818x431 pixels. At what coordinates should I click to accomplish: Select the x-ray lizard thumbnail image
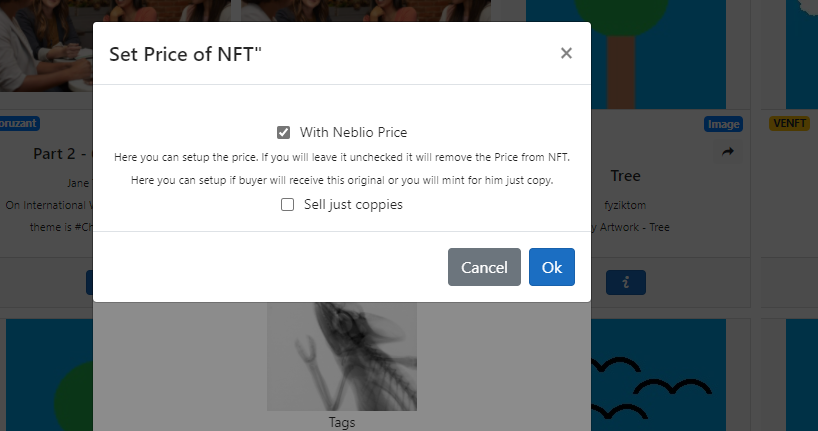coord(342,356)
